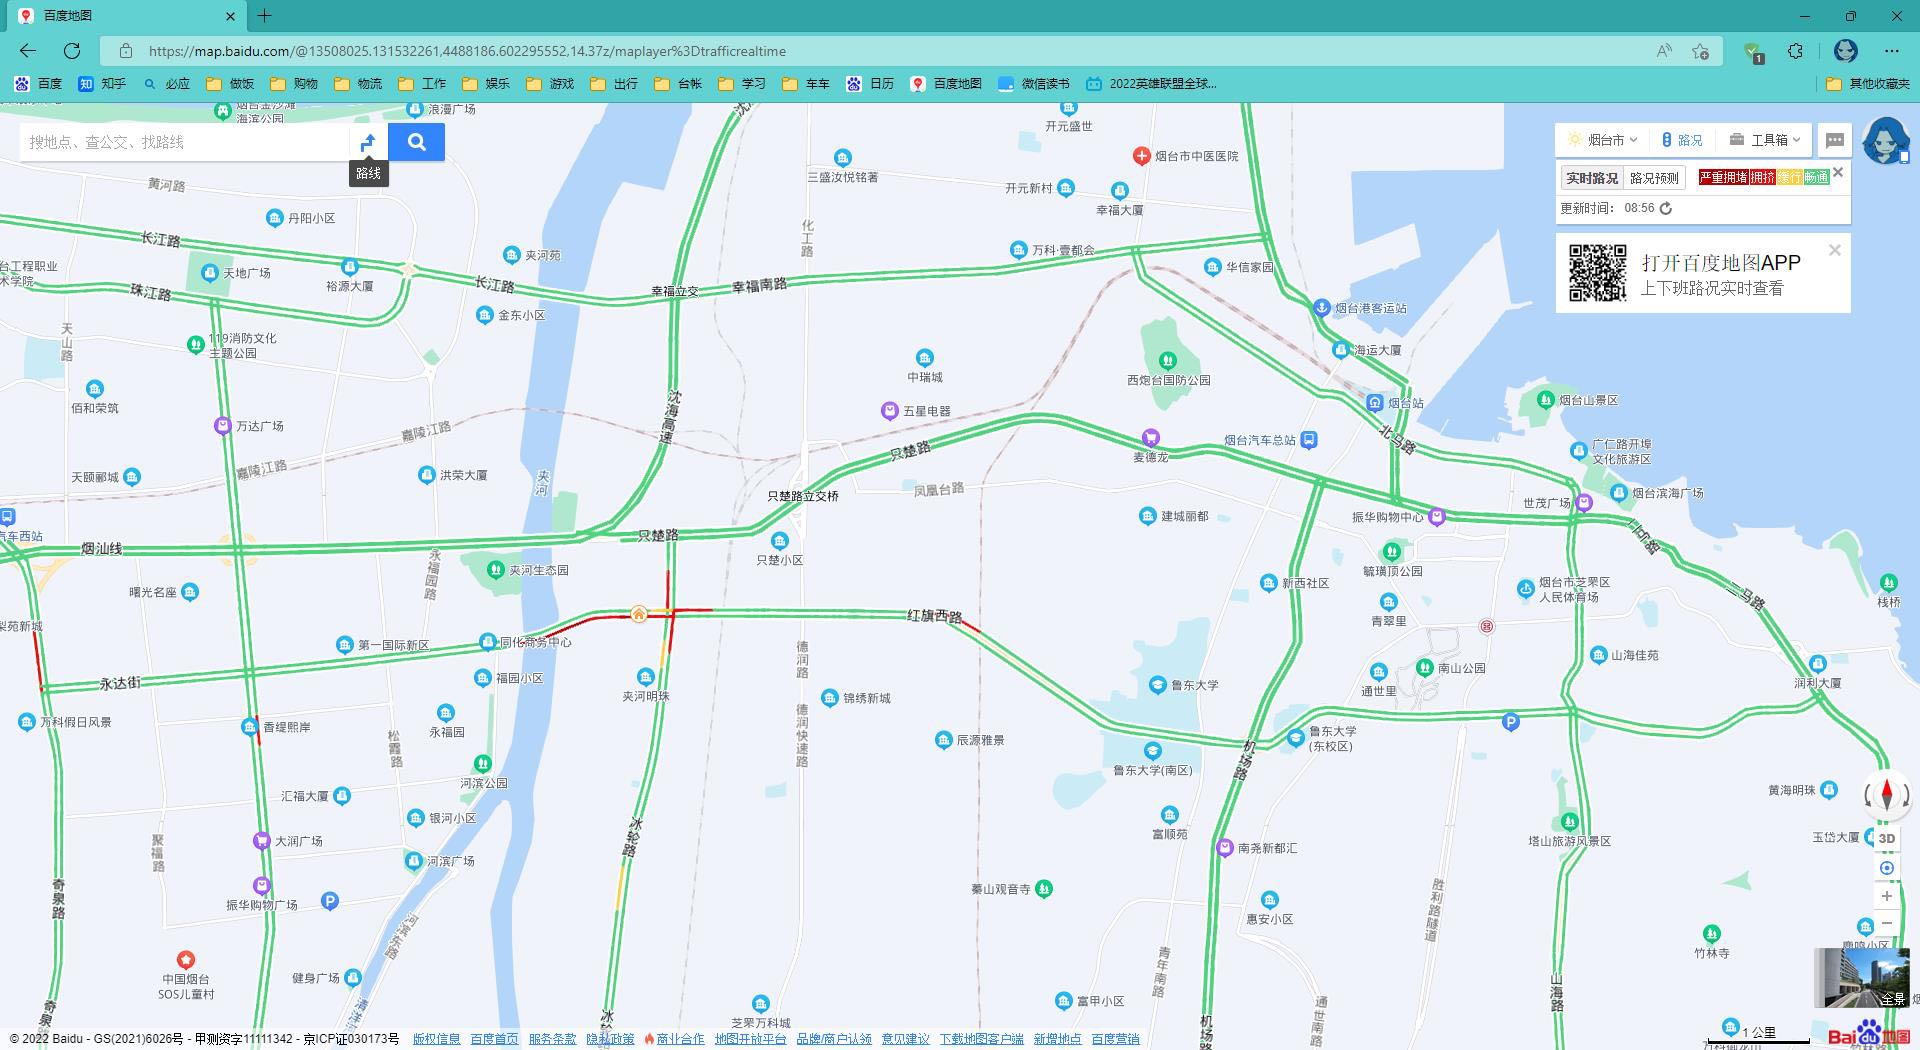Locate my position with target icon
The image size is (1920, 1050).
pos(1887,867)
